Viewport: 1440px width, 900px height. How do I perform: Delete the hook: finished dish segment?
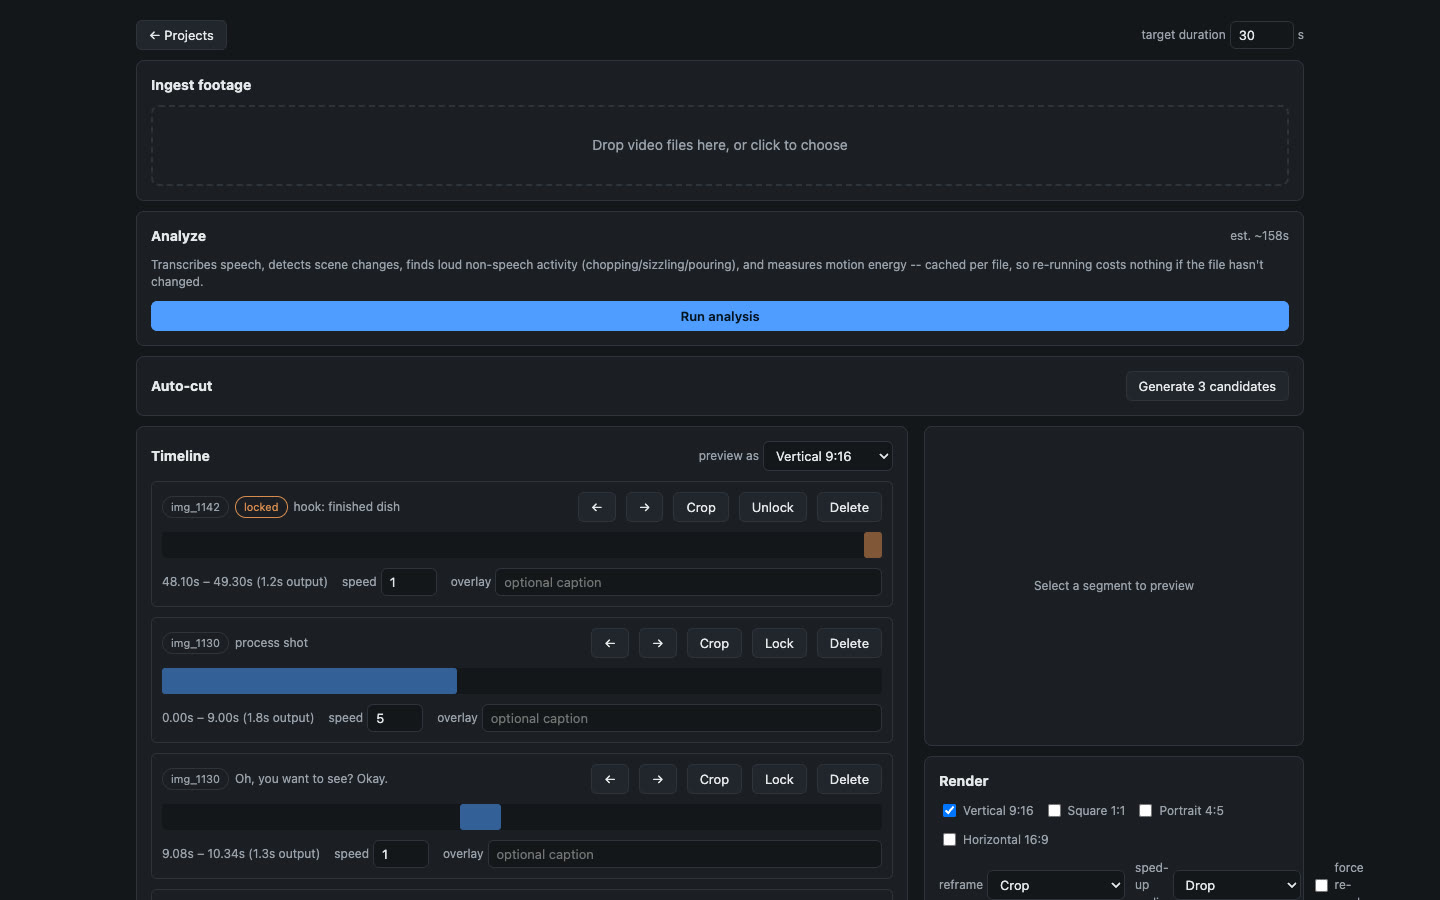849,507
